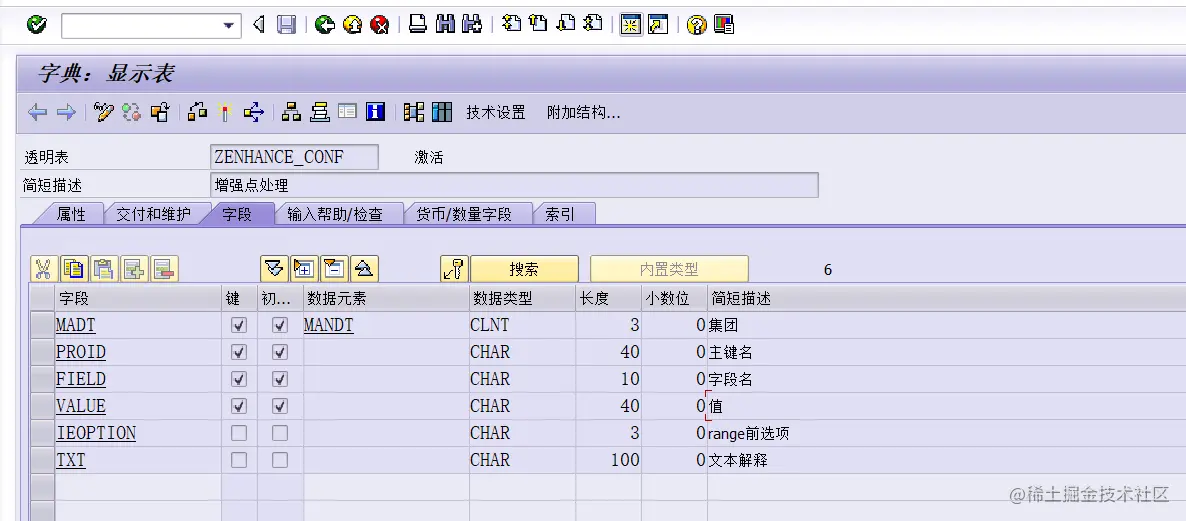Click the Cut scissors icon
Screen dimensions: 1186x521
(44, 268)
